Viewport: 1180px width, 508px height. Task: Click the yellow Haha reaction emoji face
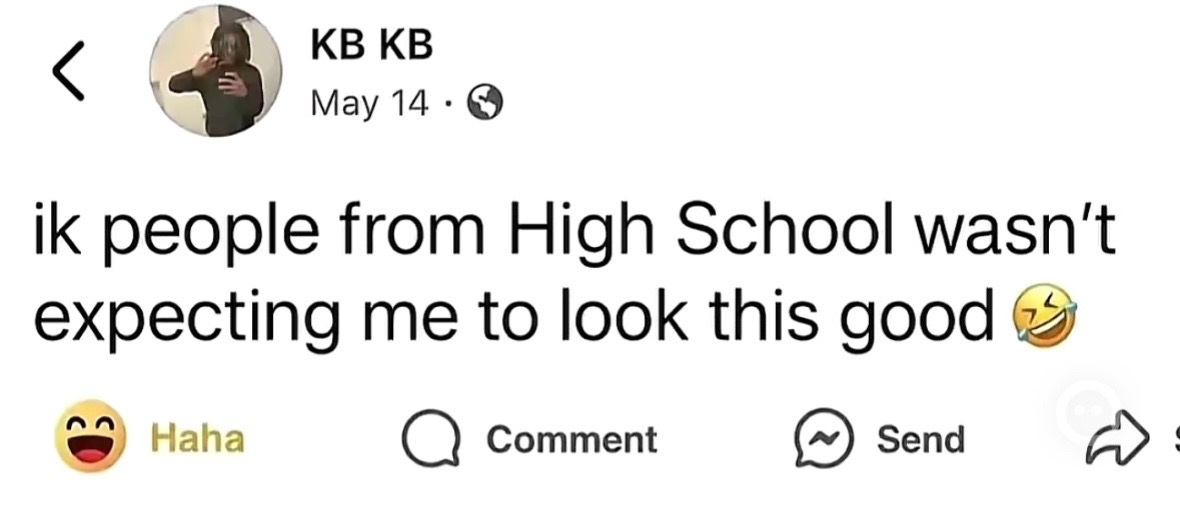(90, 437)
